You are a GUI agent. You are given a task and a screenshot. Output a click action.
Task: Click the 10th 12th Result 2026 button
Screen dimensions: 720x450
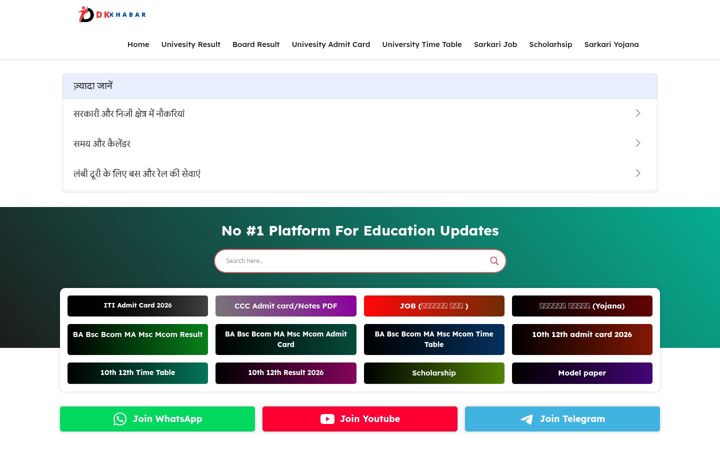tap(286, 373)
